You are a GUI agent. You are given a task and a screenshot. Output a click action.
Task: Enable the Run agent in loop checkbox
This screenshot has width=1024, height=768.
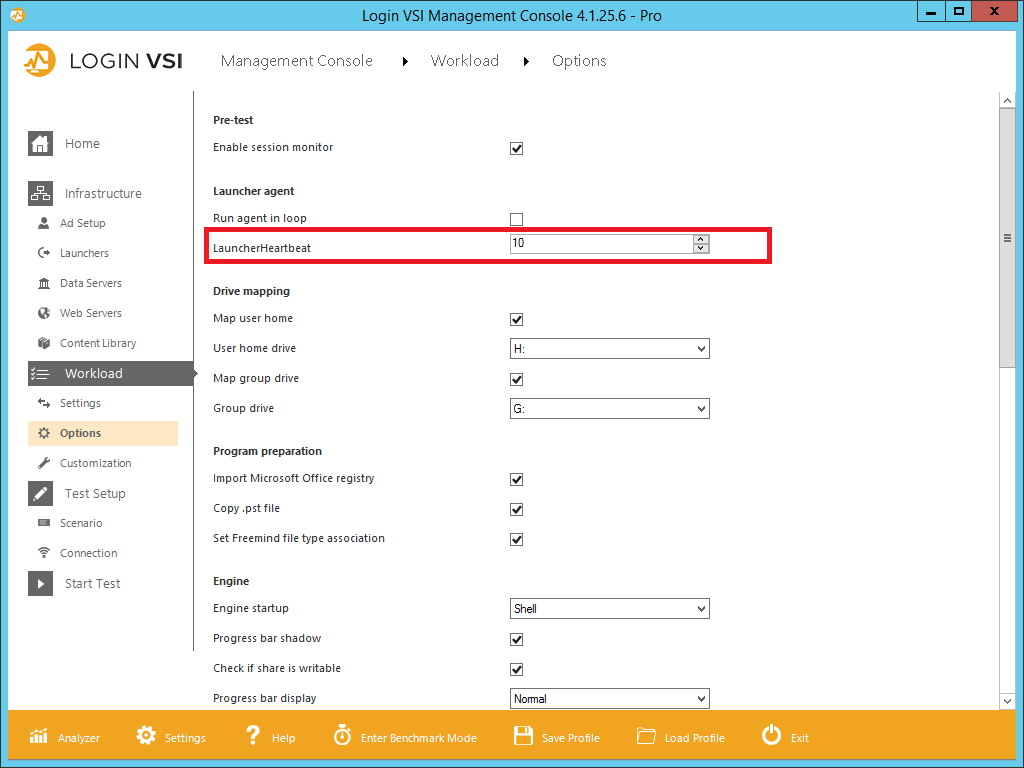(x=517, y=219)
